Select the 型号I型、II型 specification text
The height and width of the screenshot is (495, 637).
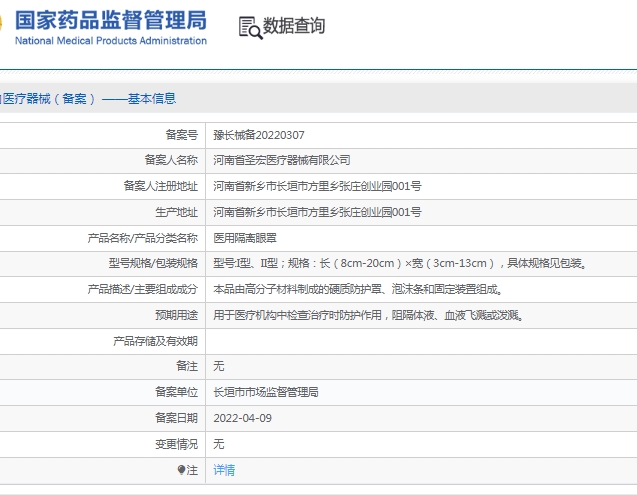401,264
